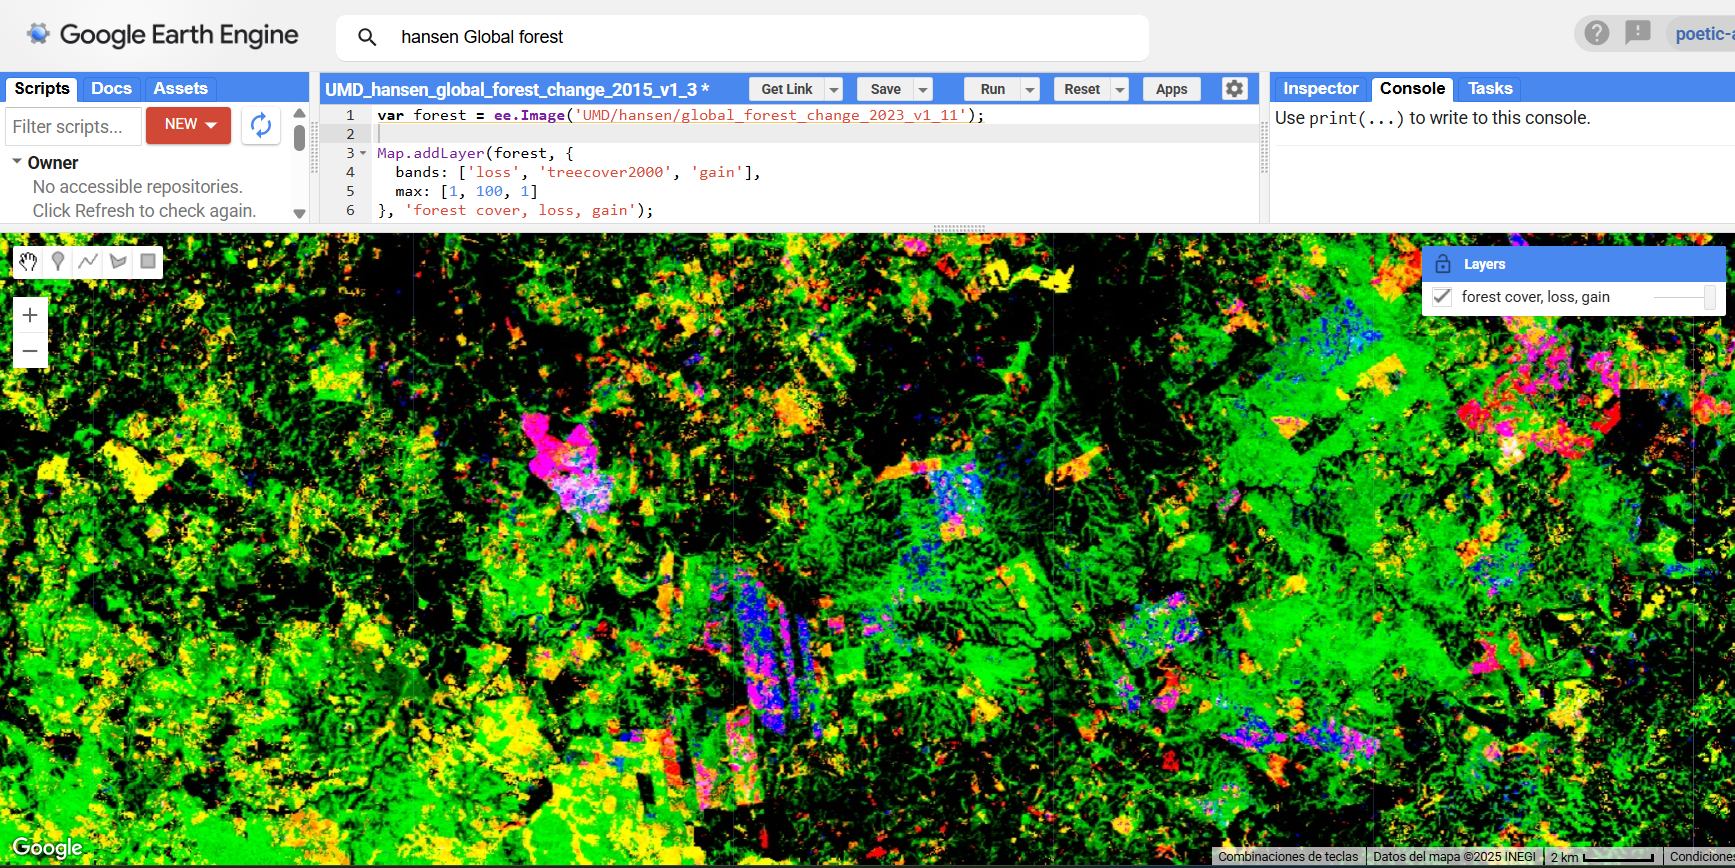Switch to the Console tab
This screenshot has width=1735, height=868.
(x=1412, y=88)
